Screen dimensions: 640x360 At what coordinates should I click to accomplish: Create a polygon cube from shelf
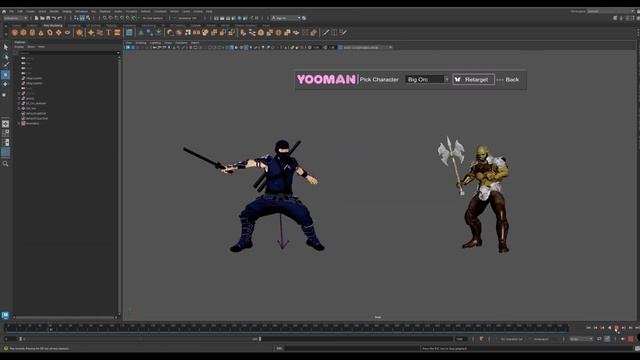click(23, 33)
